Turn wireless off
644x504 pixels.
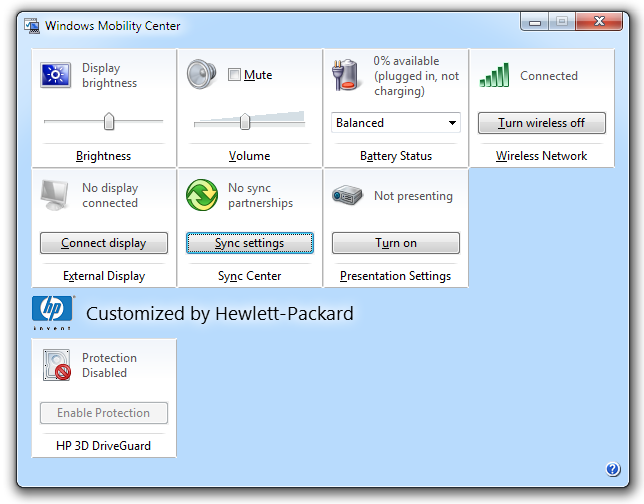click(x=541, y=123)
